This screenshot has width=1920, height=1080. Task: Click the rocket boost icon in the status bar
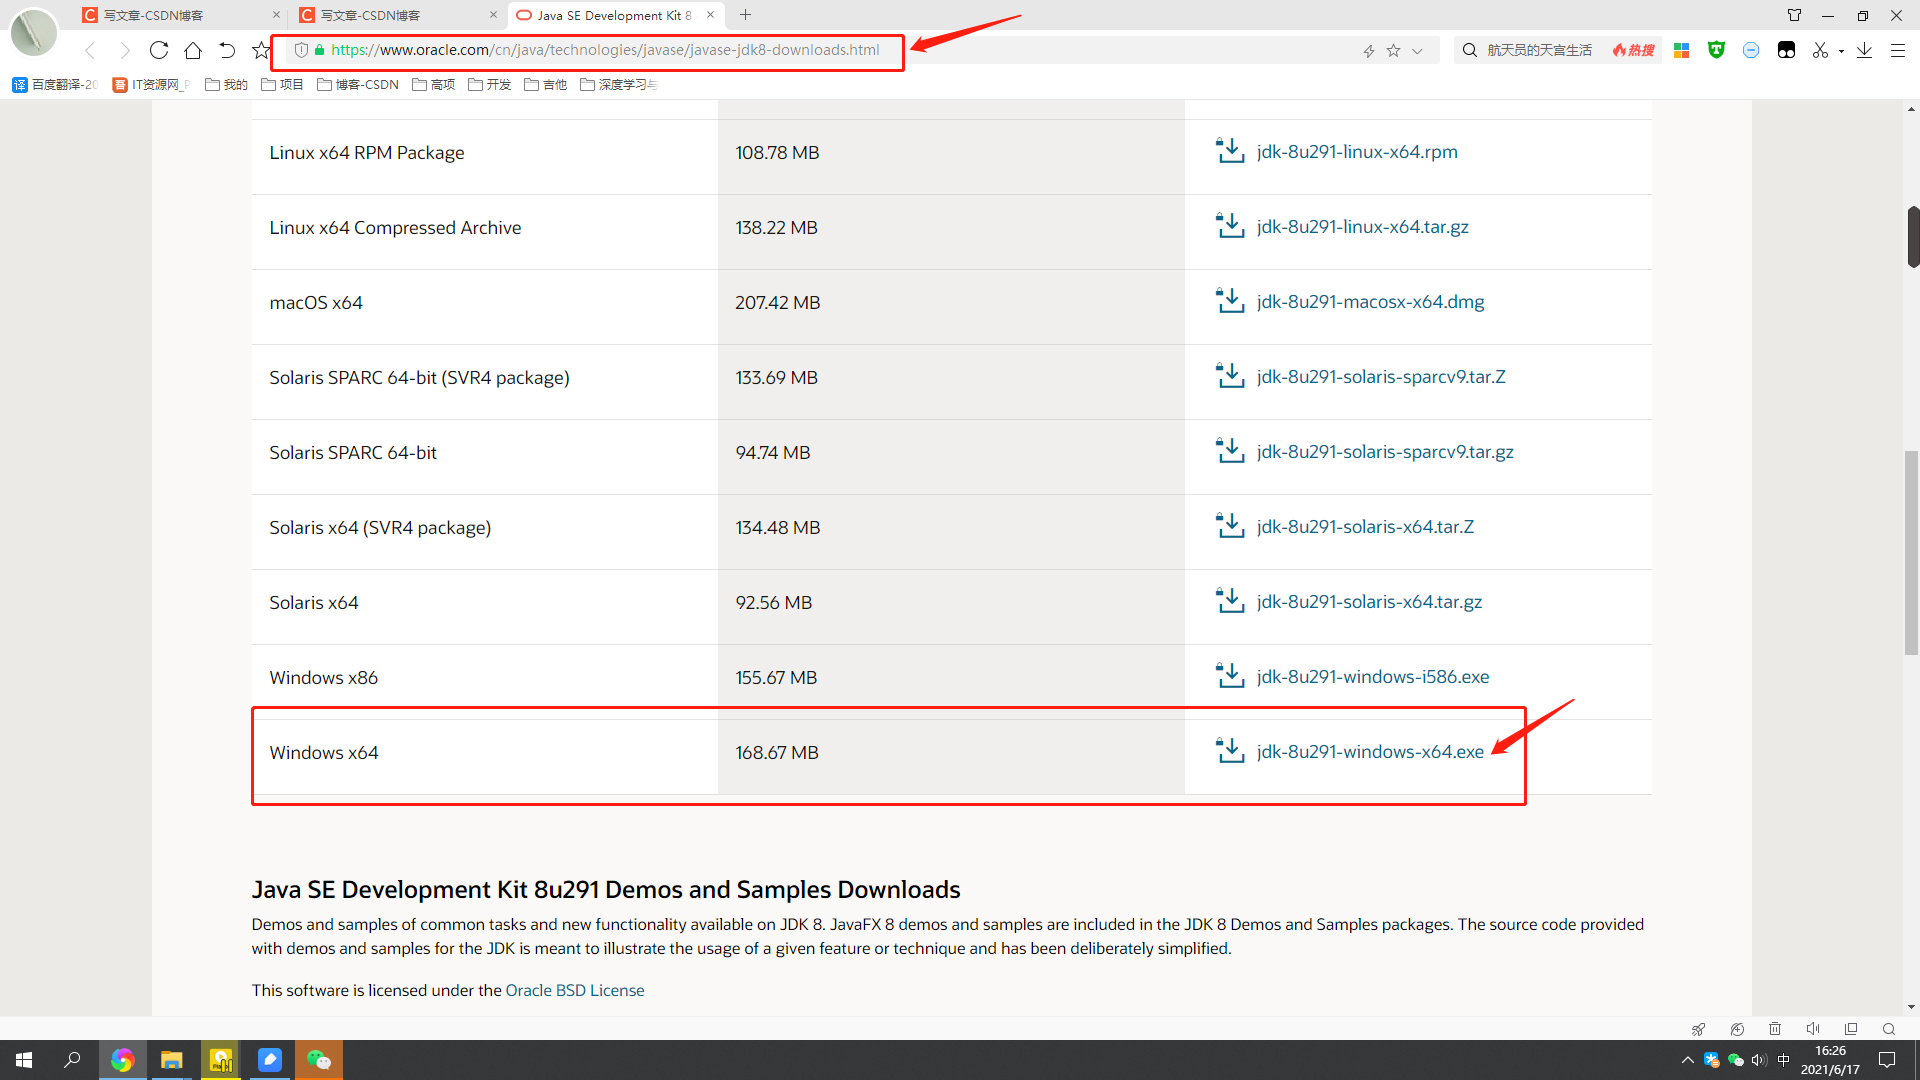(1698, 1029)
